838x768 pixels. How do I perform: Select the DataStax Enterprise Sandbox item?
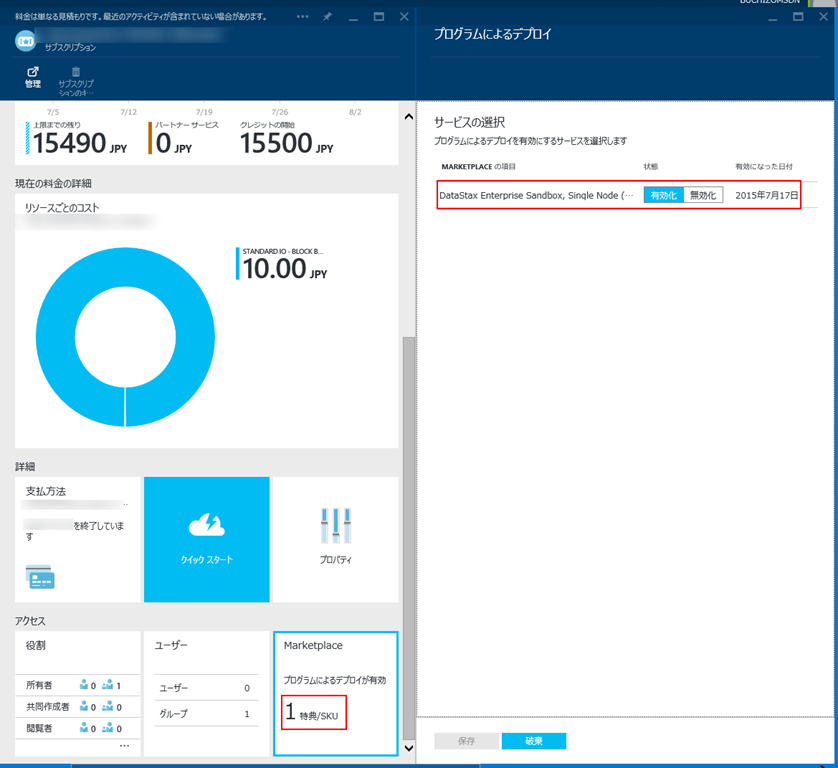(536, 195)
